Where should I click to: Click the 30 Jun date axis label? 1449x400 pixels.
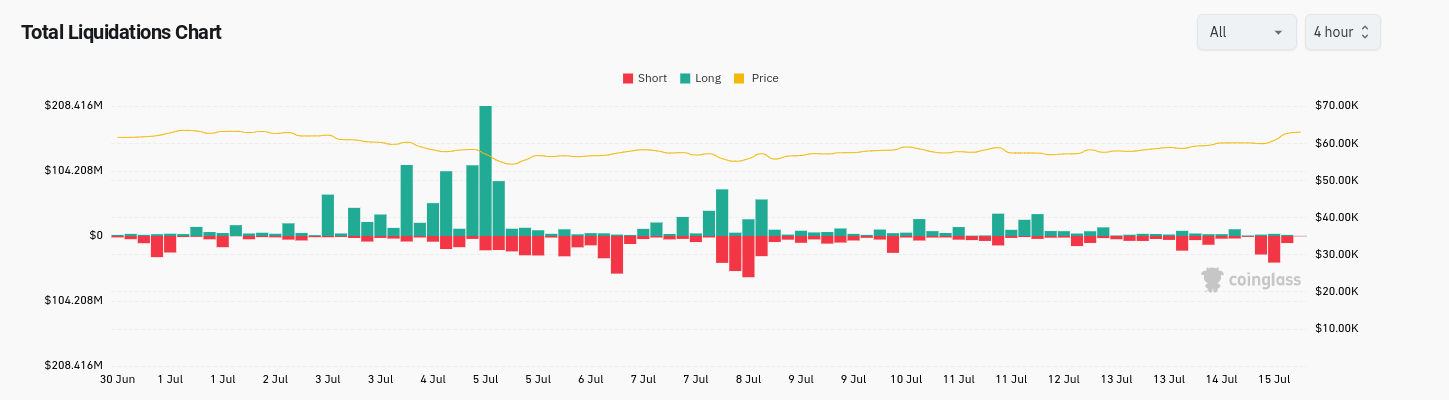point(118,380)
